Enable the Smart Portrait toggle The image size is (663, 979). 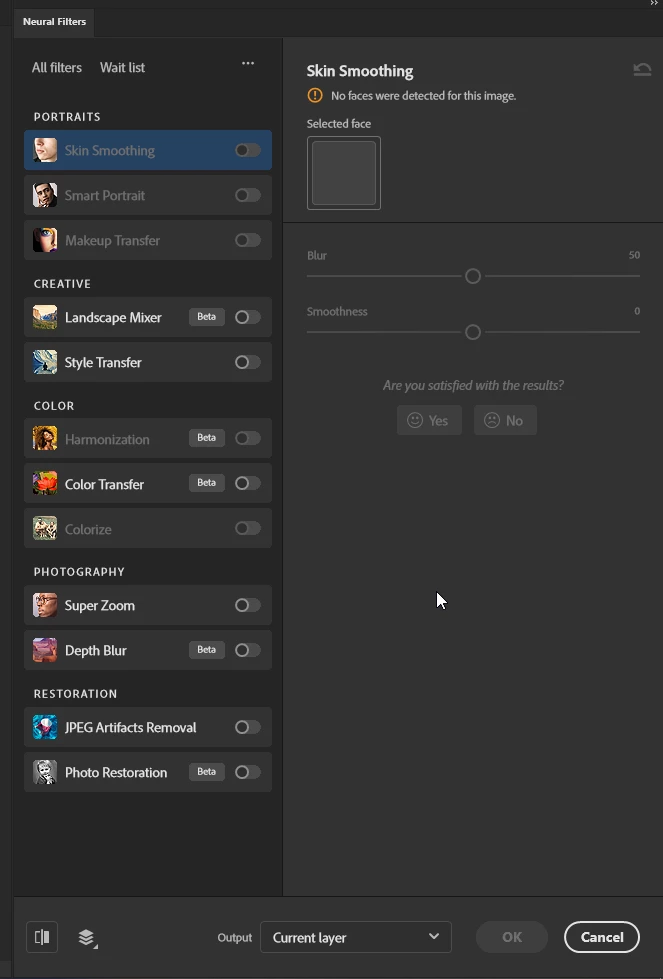pyautogui.click(x=247, y=195)
